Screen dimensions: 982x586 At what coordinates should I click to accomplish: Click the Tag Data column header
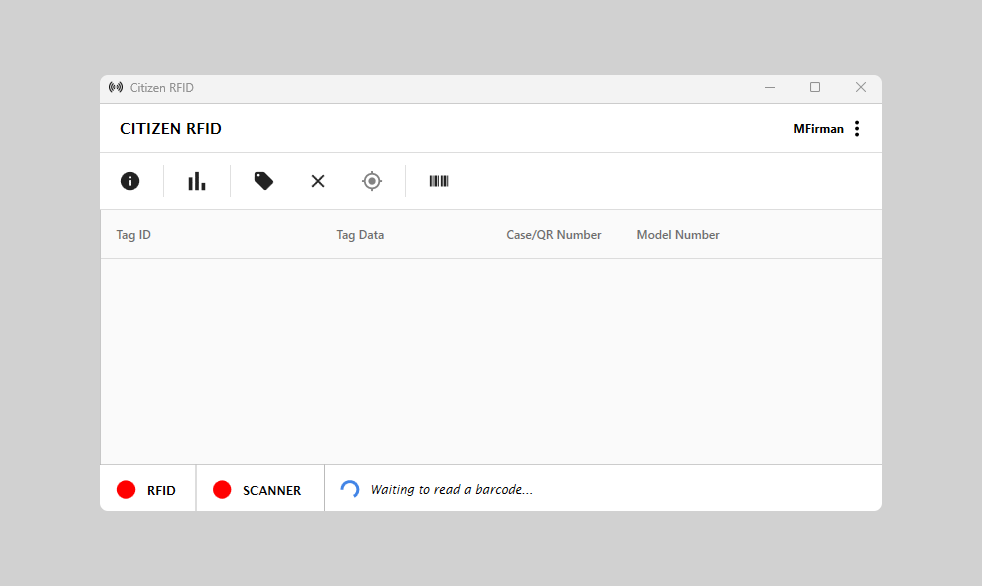coord(360,235)
